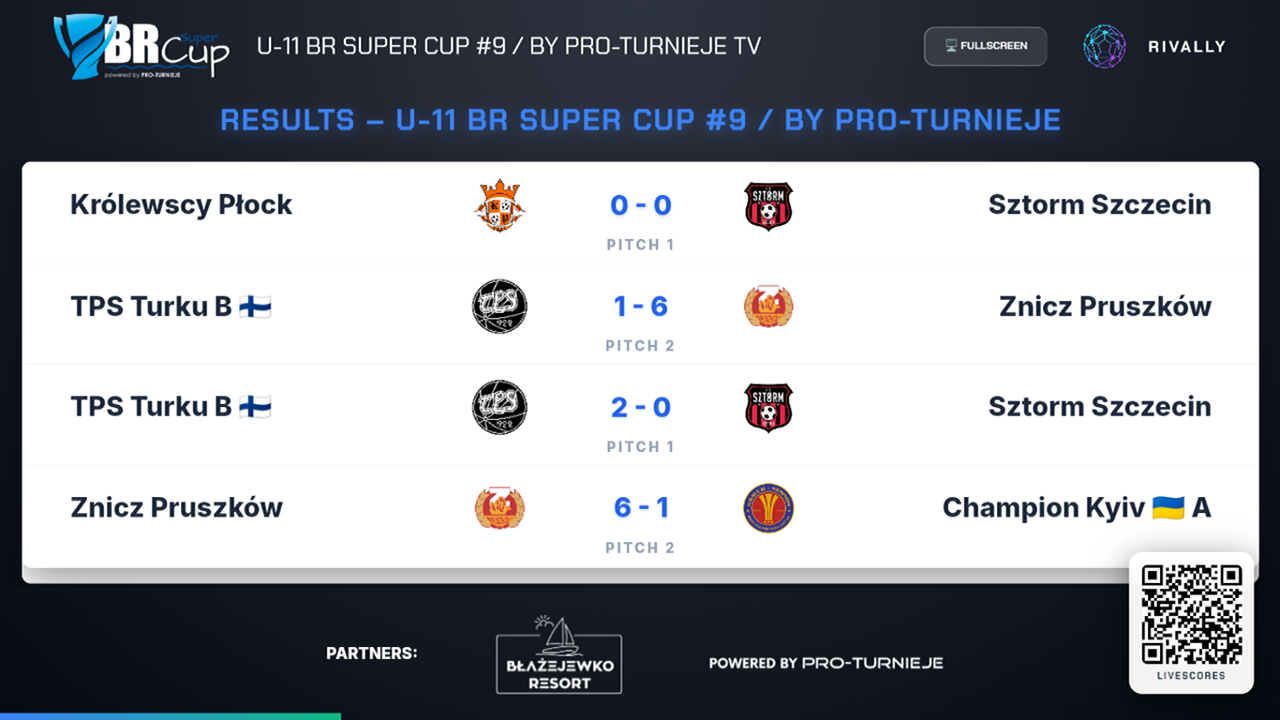This screenshot has width=1280, height=720.
Task: Select the 0 - 0 score result
Action: 641,206
